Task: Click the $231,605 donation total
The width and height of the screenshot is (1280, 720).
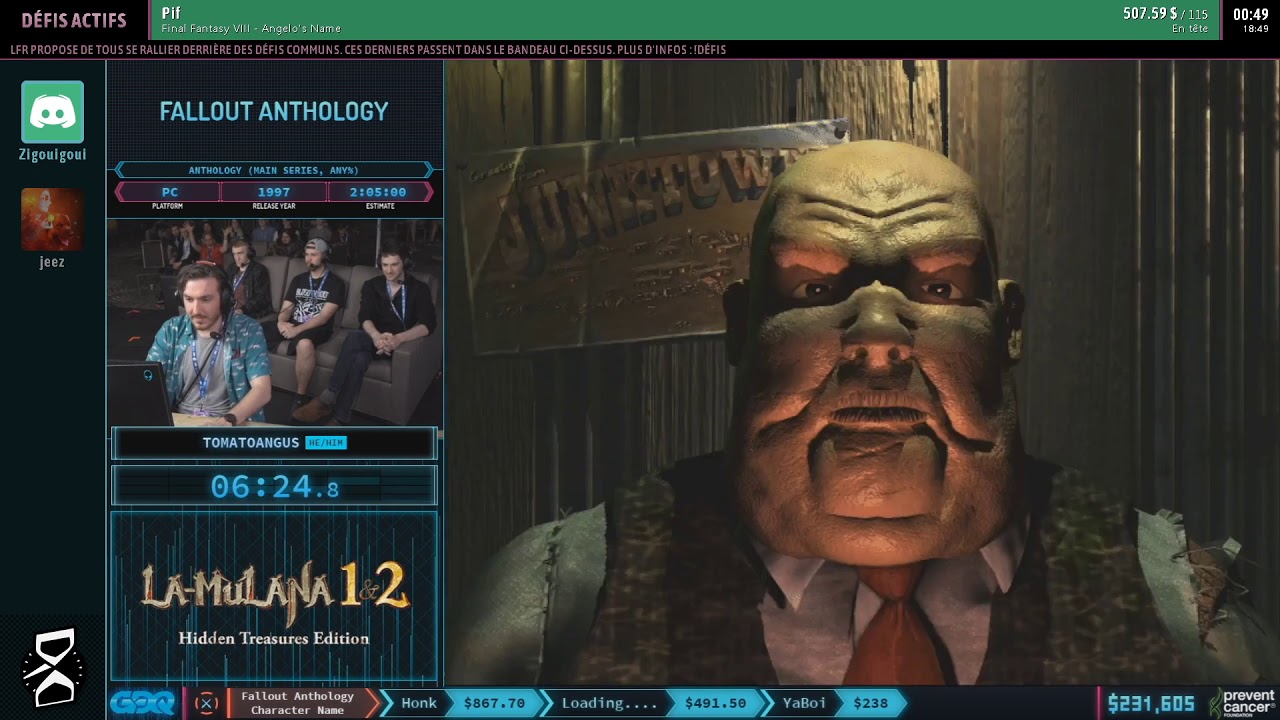Action: 1151,704
